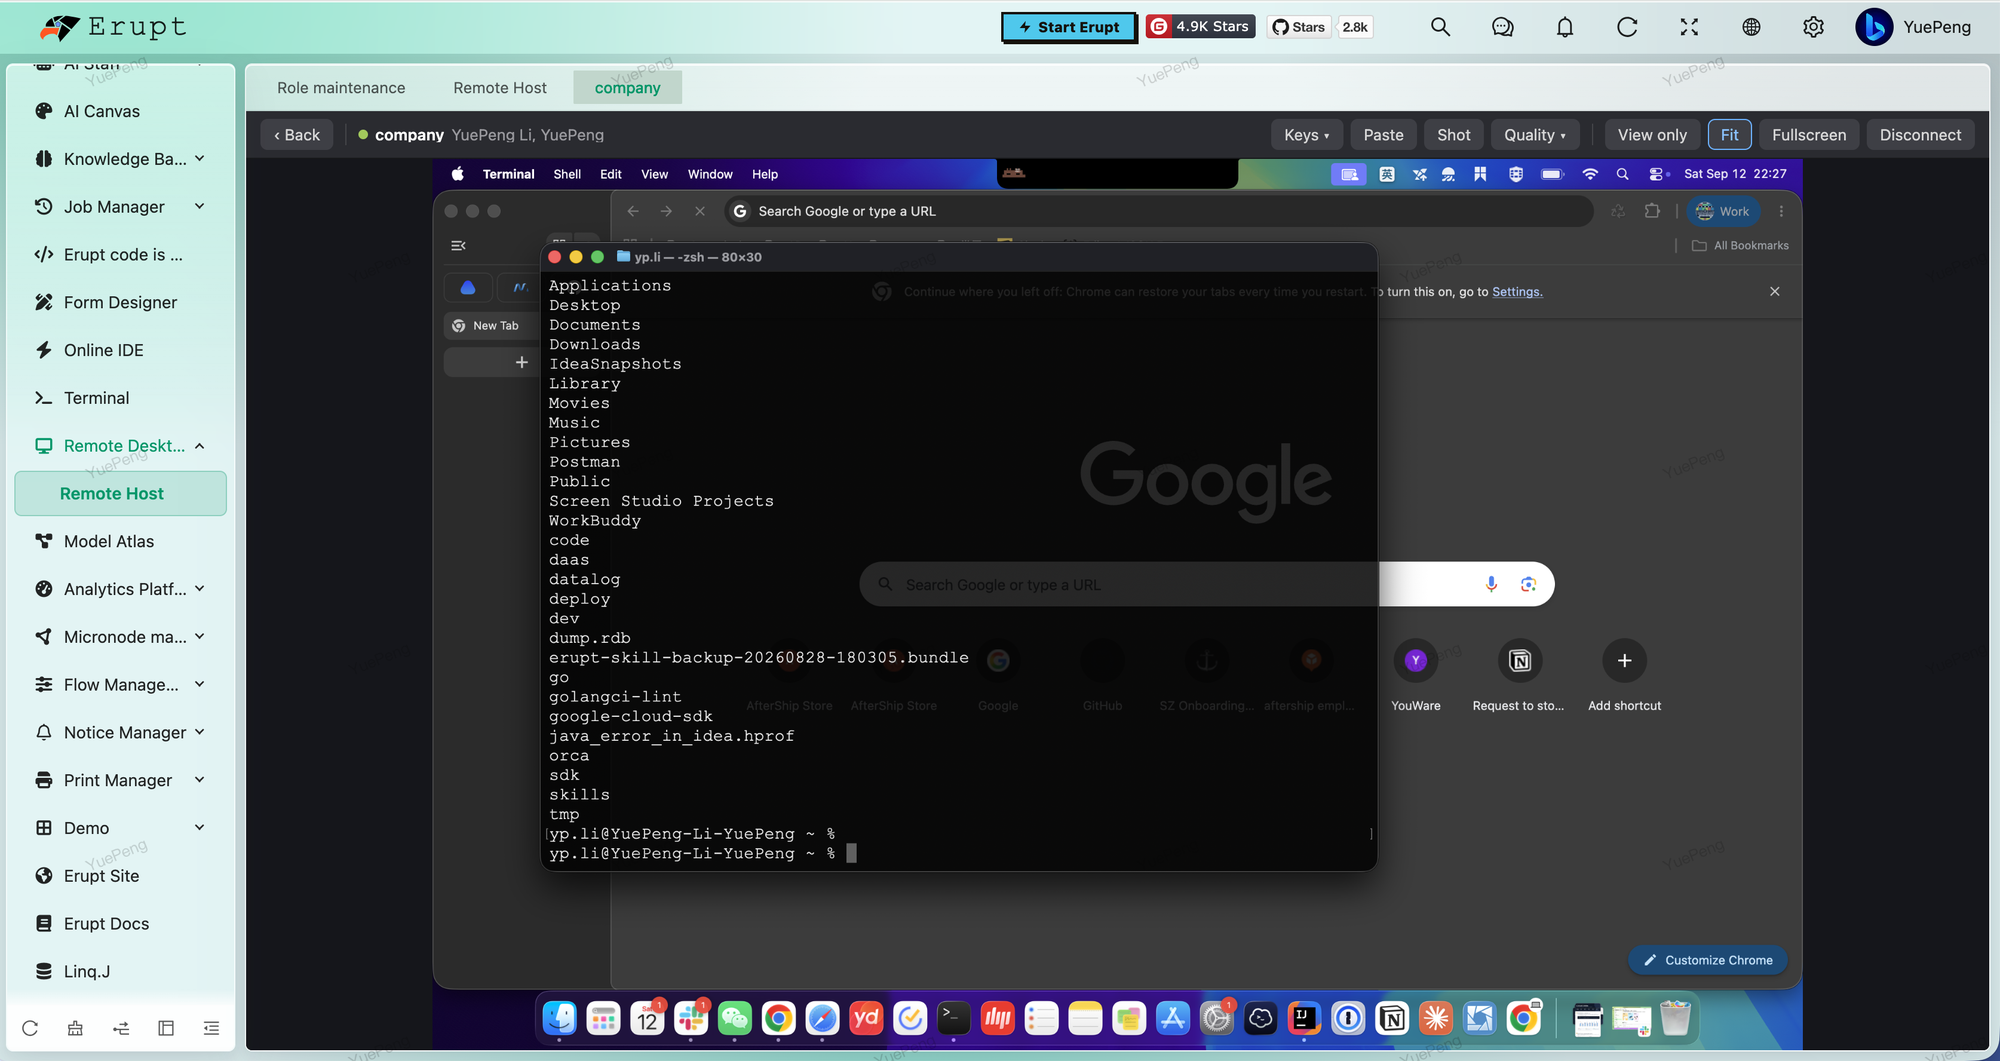Switch to Role maintenance tab
This screenshot has height=1061, width=2000.
click(341, 88)
